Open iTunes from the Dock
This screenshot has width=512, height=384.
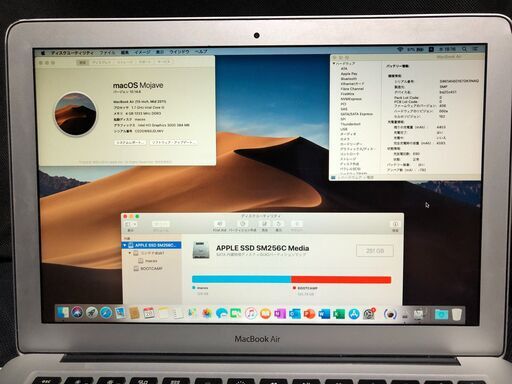pos(251,314)
